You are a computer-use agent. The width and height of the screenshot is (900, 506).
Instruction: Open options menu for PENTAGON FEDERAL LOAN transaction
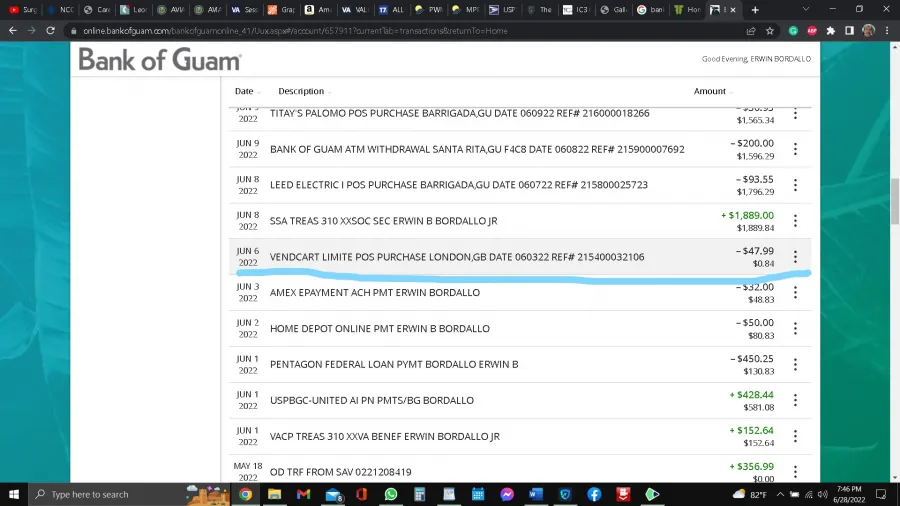click(x=795, y=364)
